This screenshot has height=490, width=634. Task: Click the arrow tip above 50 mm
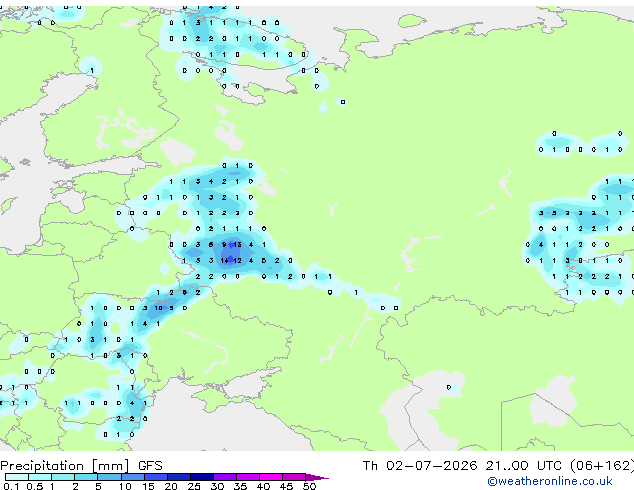pyautogui.click(x=317, y=477)
